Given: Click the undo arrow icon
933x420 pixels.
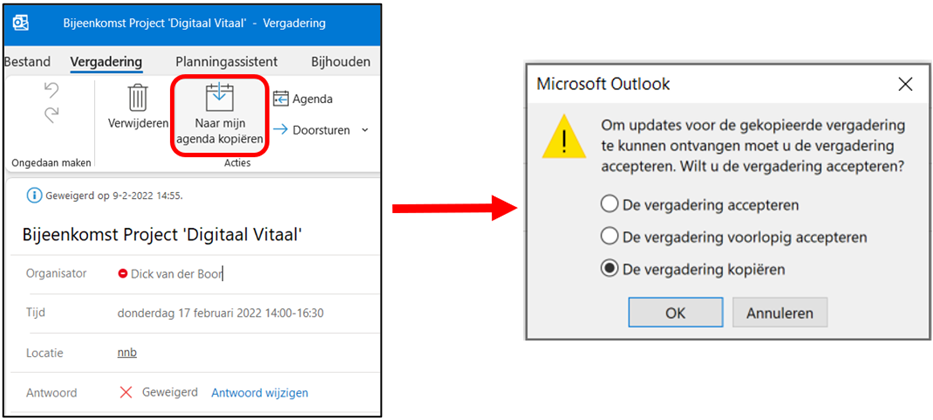Looking at the screenshot, I should [x=52, y=90].
